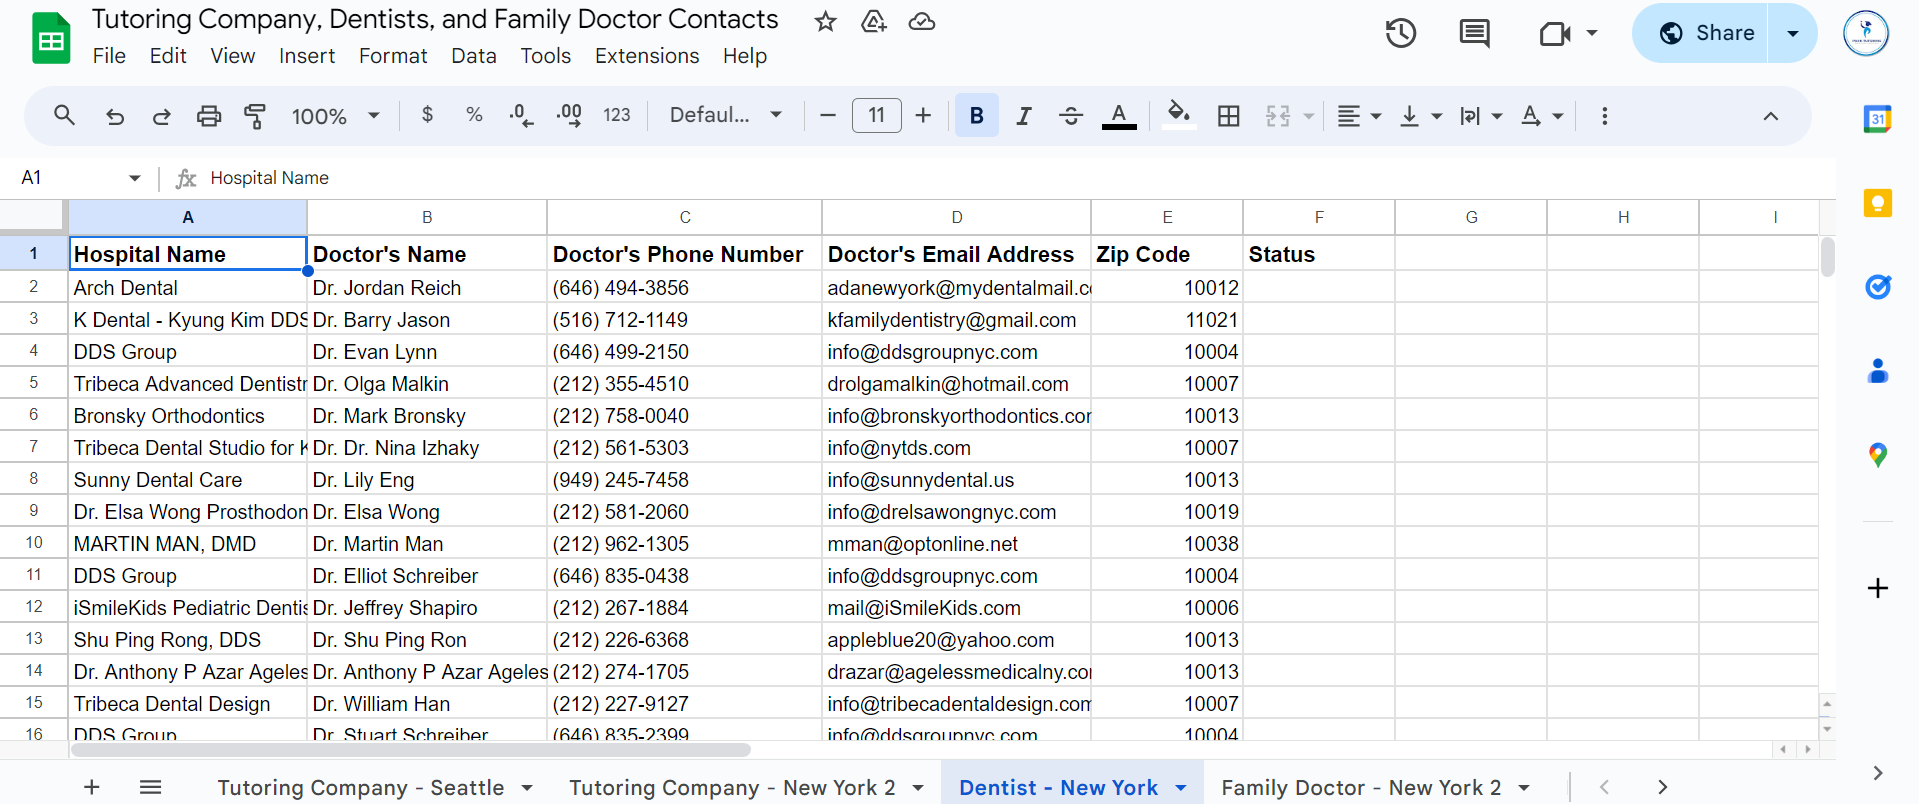The height and width of the screenshot is (804, 1919).
Task: Expand the font family dropdown
Action: click(x=725, y=116)
